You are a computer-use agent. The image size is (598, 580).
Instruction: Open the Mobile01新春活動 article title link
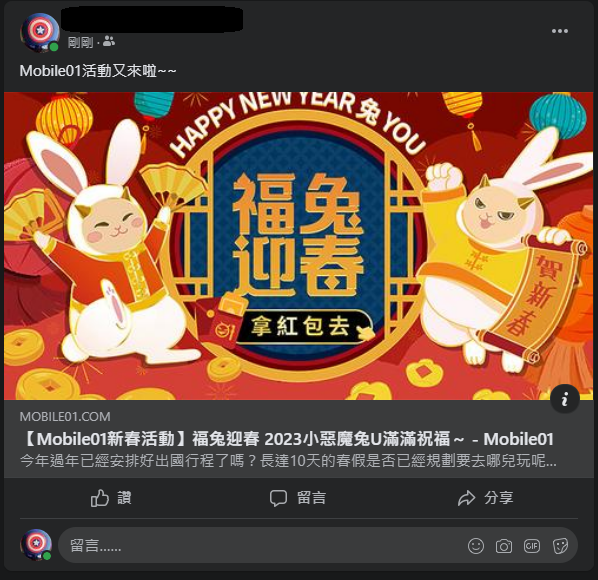[286, 439]
